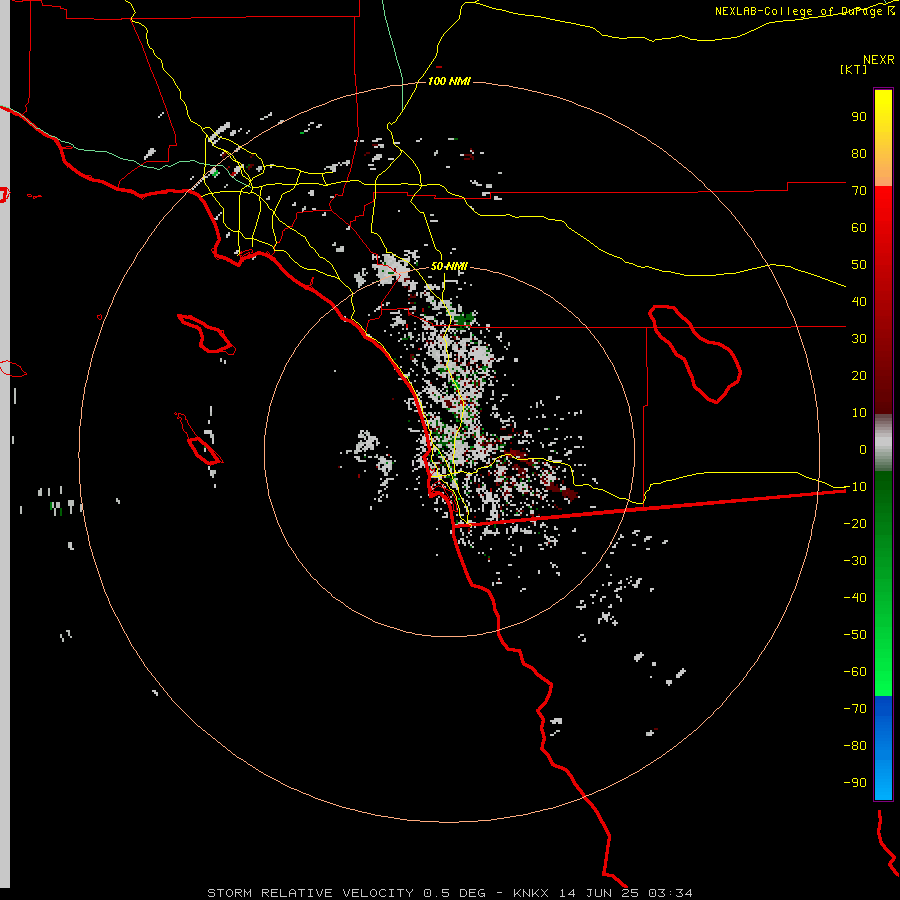Select the 20 value on the velocity scale
The height and width of the screenshot is (900, 900).
(859, 375)
